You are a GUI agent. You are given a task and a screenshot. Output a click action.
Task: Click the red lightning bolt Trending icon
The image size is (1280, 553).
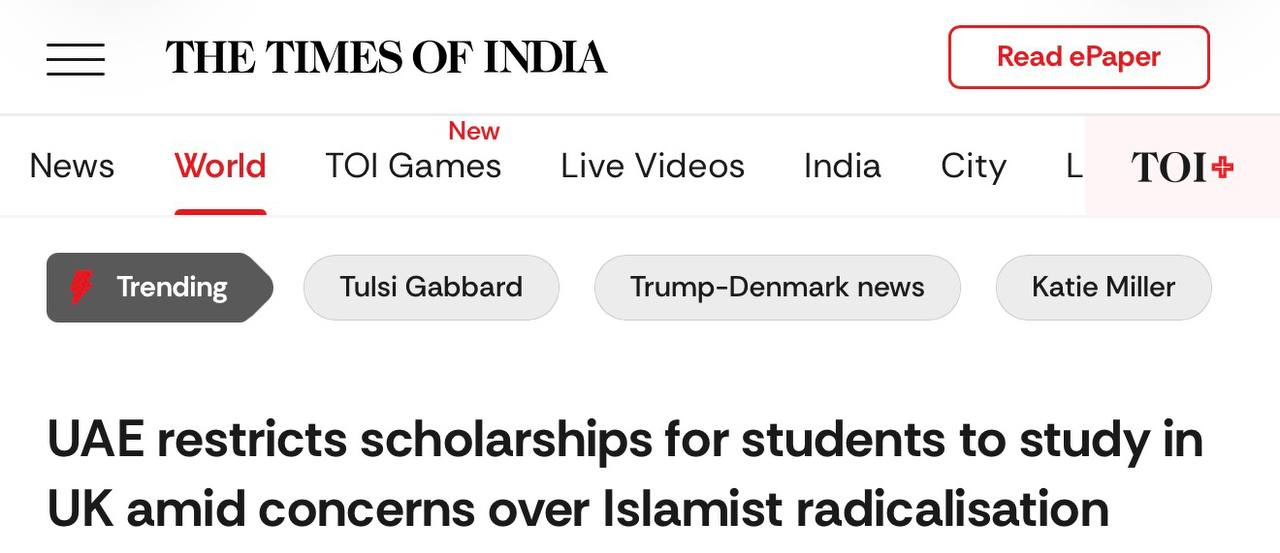[81, 288]
